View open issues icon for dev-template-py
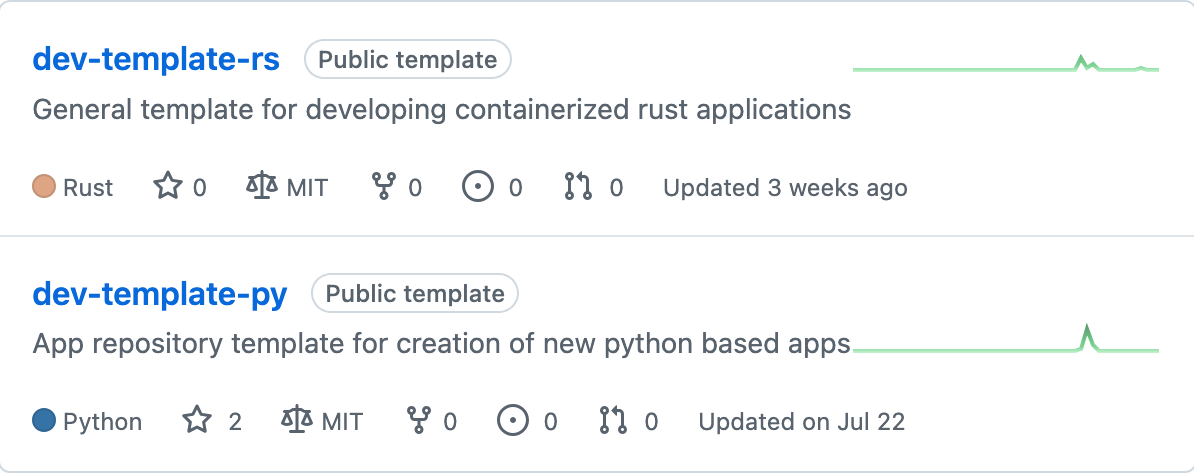The height and width of the screenshot is (474, 1194). pos(514,421)
